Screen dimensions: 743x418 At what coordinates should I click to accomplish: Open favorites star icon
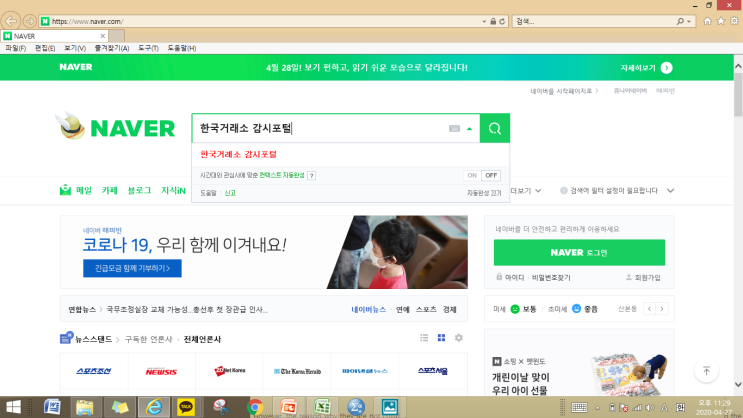click(x=721, y=21)
